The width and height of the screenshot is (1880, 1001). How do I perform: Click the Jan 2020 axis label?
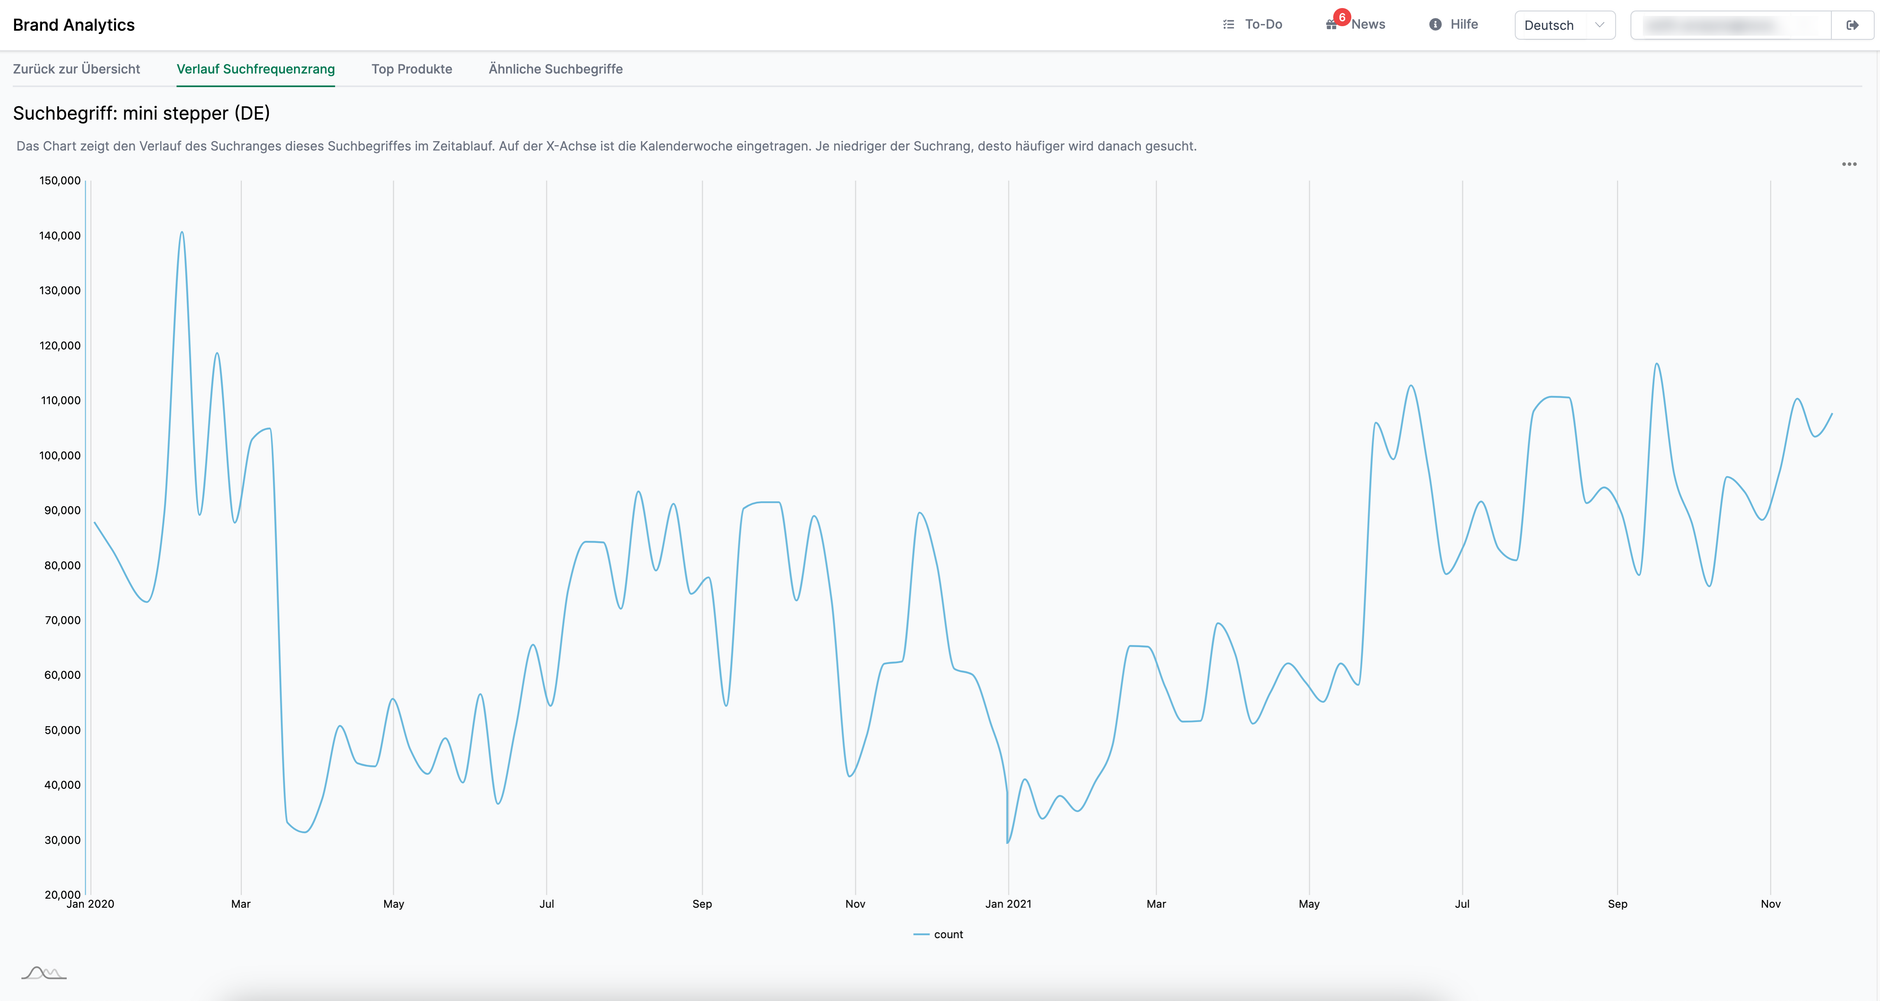pos(90,904)
